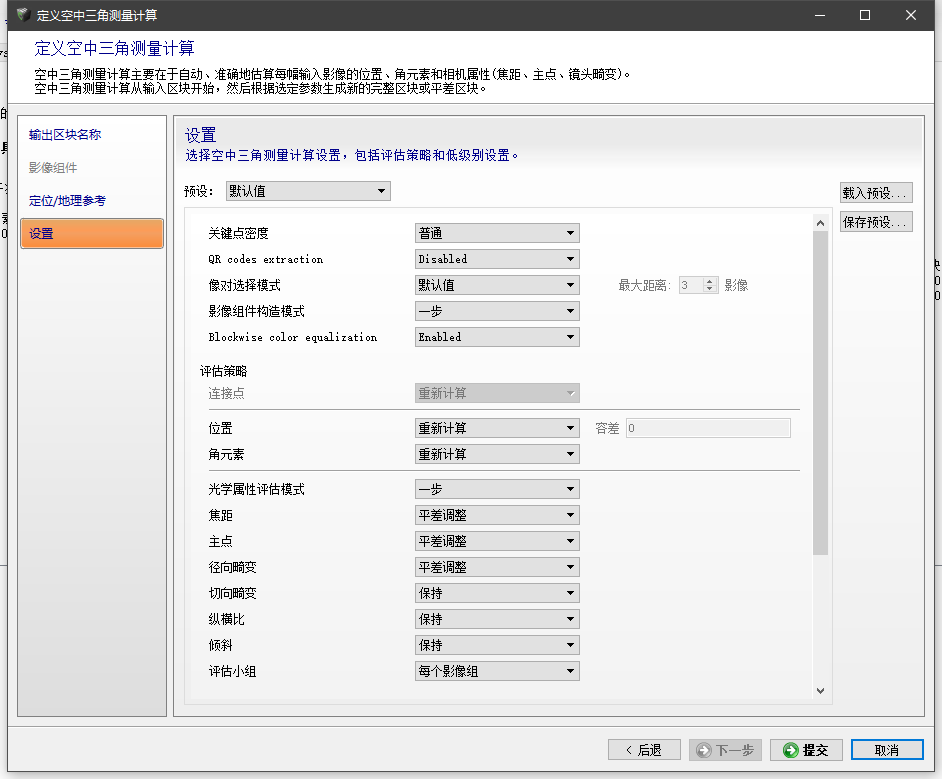Expand the 评估小组 dropdown

(497, 671)
